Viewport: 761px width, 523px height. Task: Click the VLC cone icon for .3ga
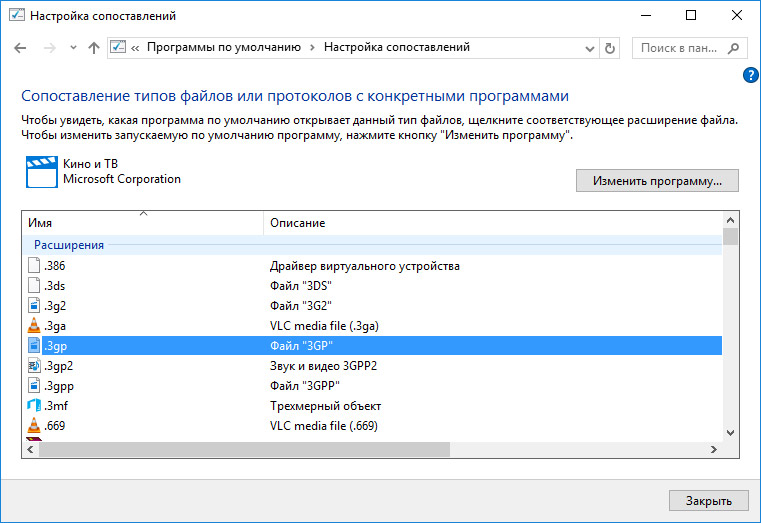33,326
